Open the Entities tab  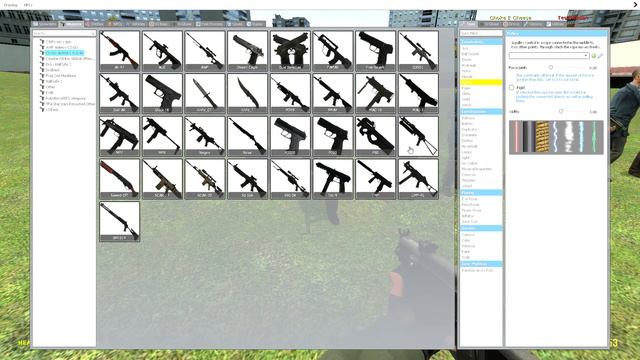[x=94, y=24]
